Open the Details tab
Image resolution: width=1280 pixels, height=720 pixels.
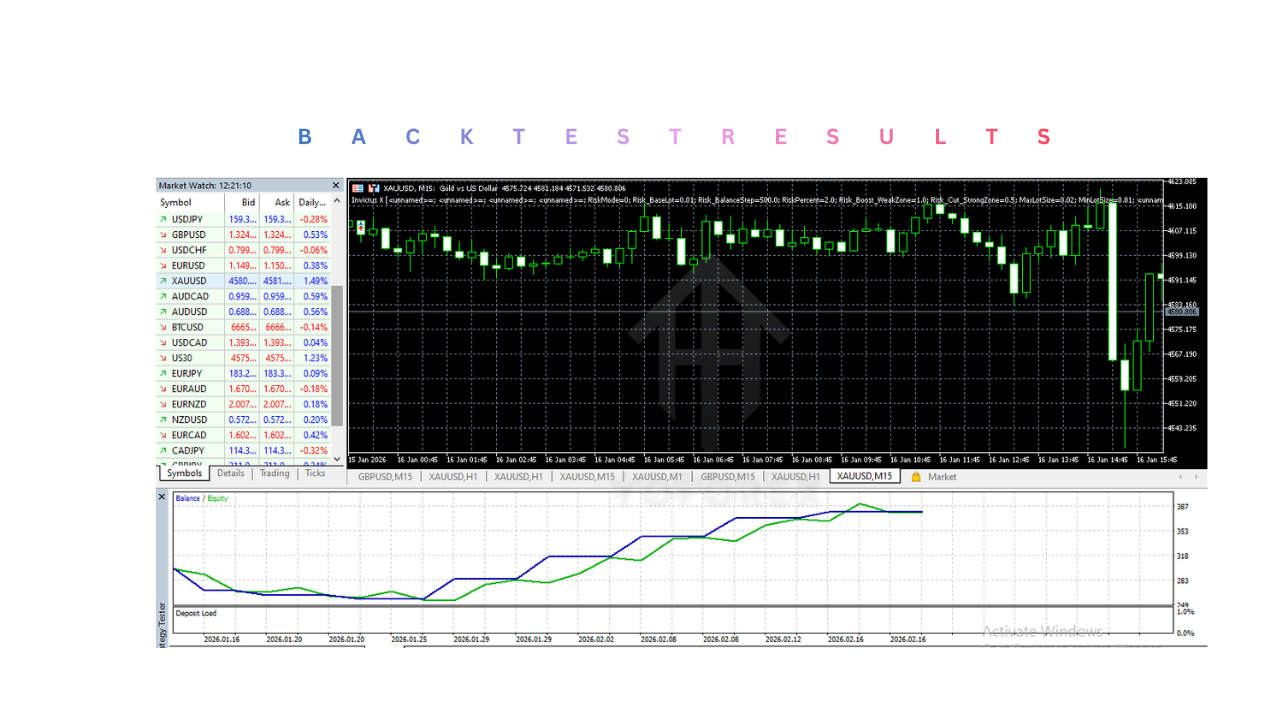tap(230, 473)
